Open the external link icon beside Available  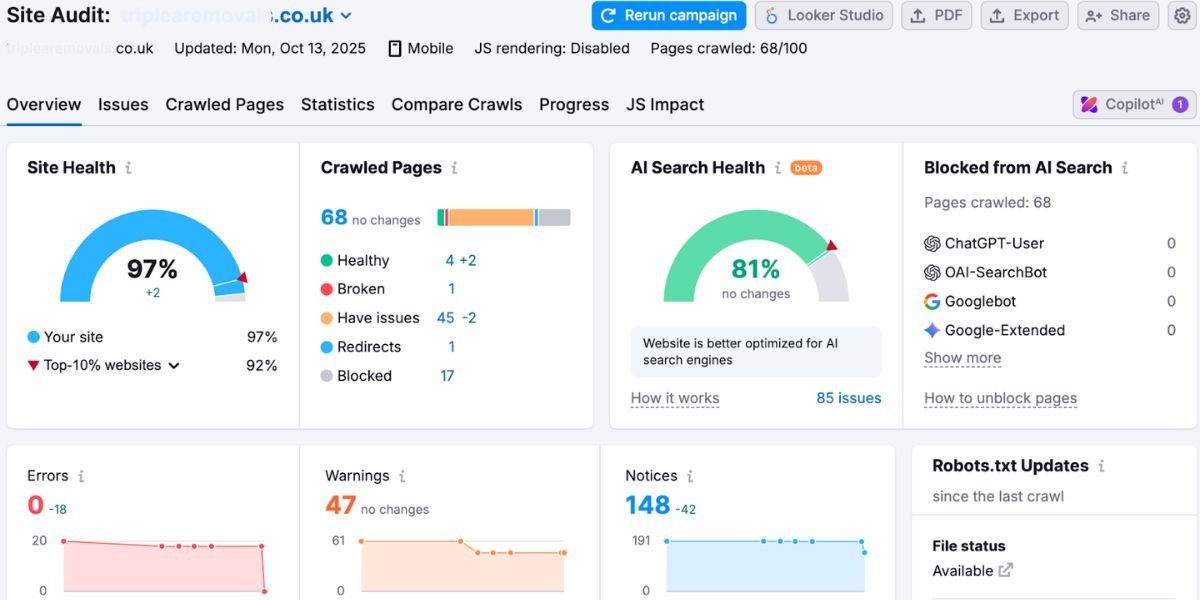tap(1006, 570)
